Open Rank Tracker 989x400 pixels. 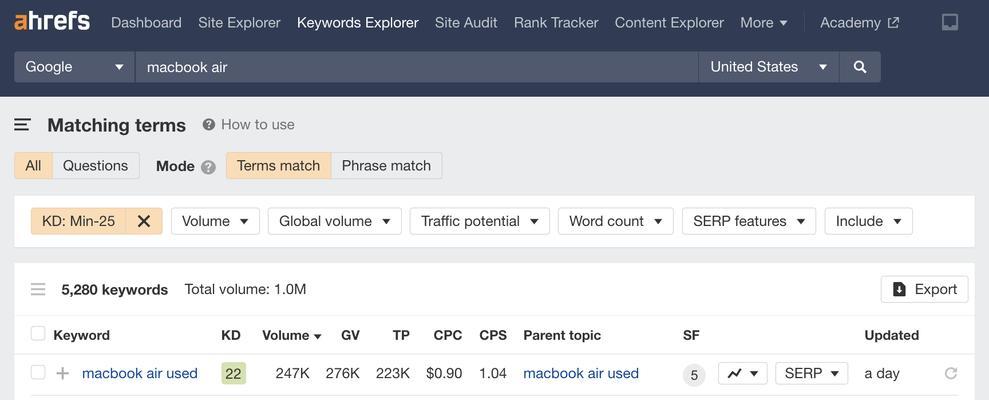pyautogui.click(x=556, y=23)
